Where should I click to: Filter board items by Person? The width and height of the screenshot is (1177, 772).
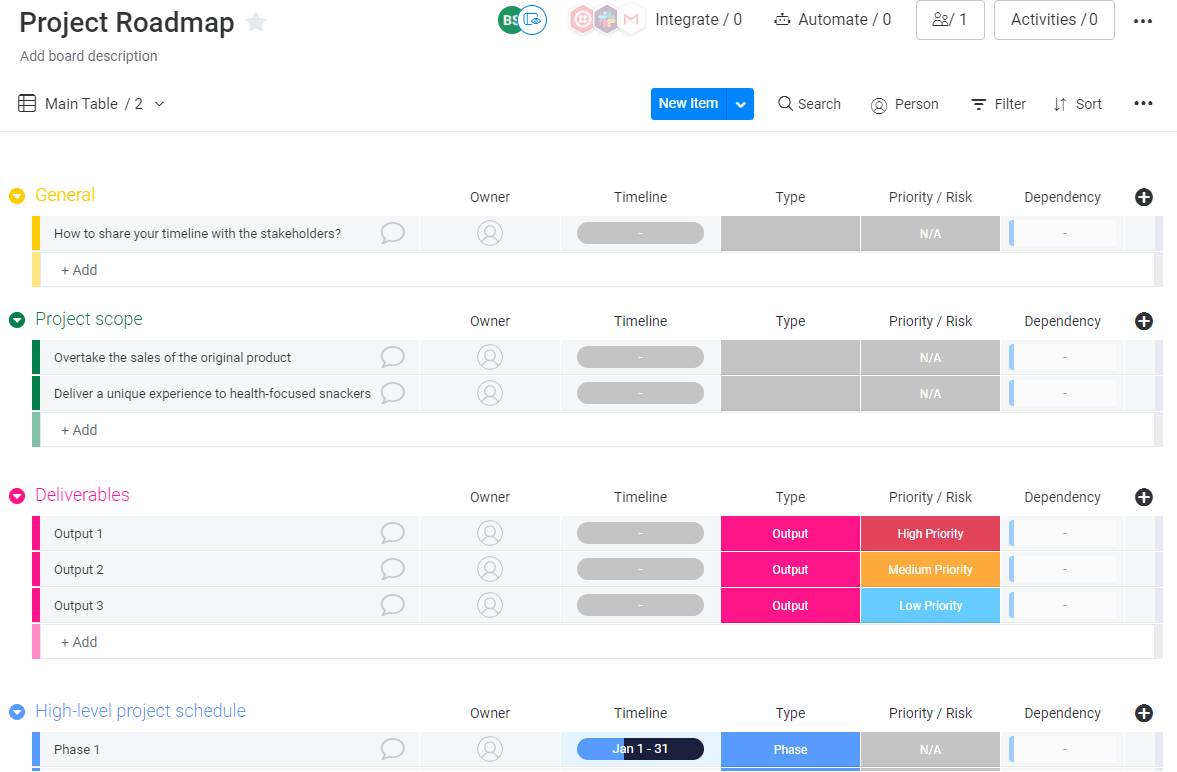coord(904,104)
